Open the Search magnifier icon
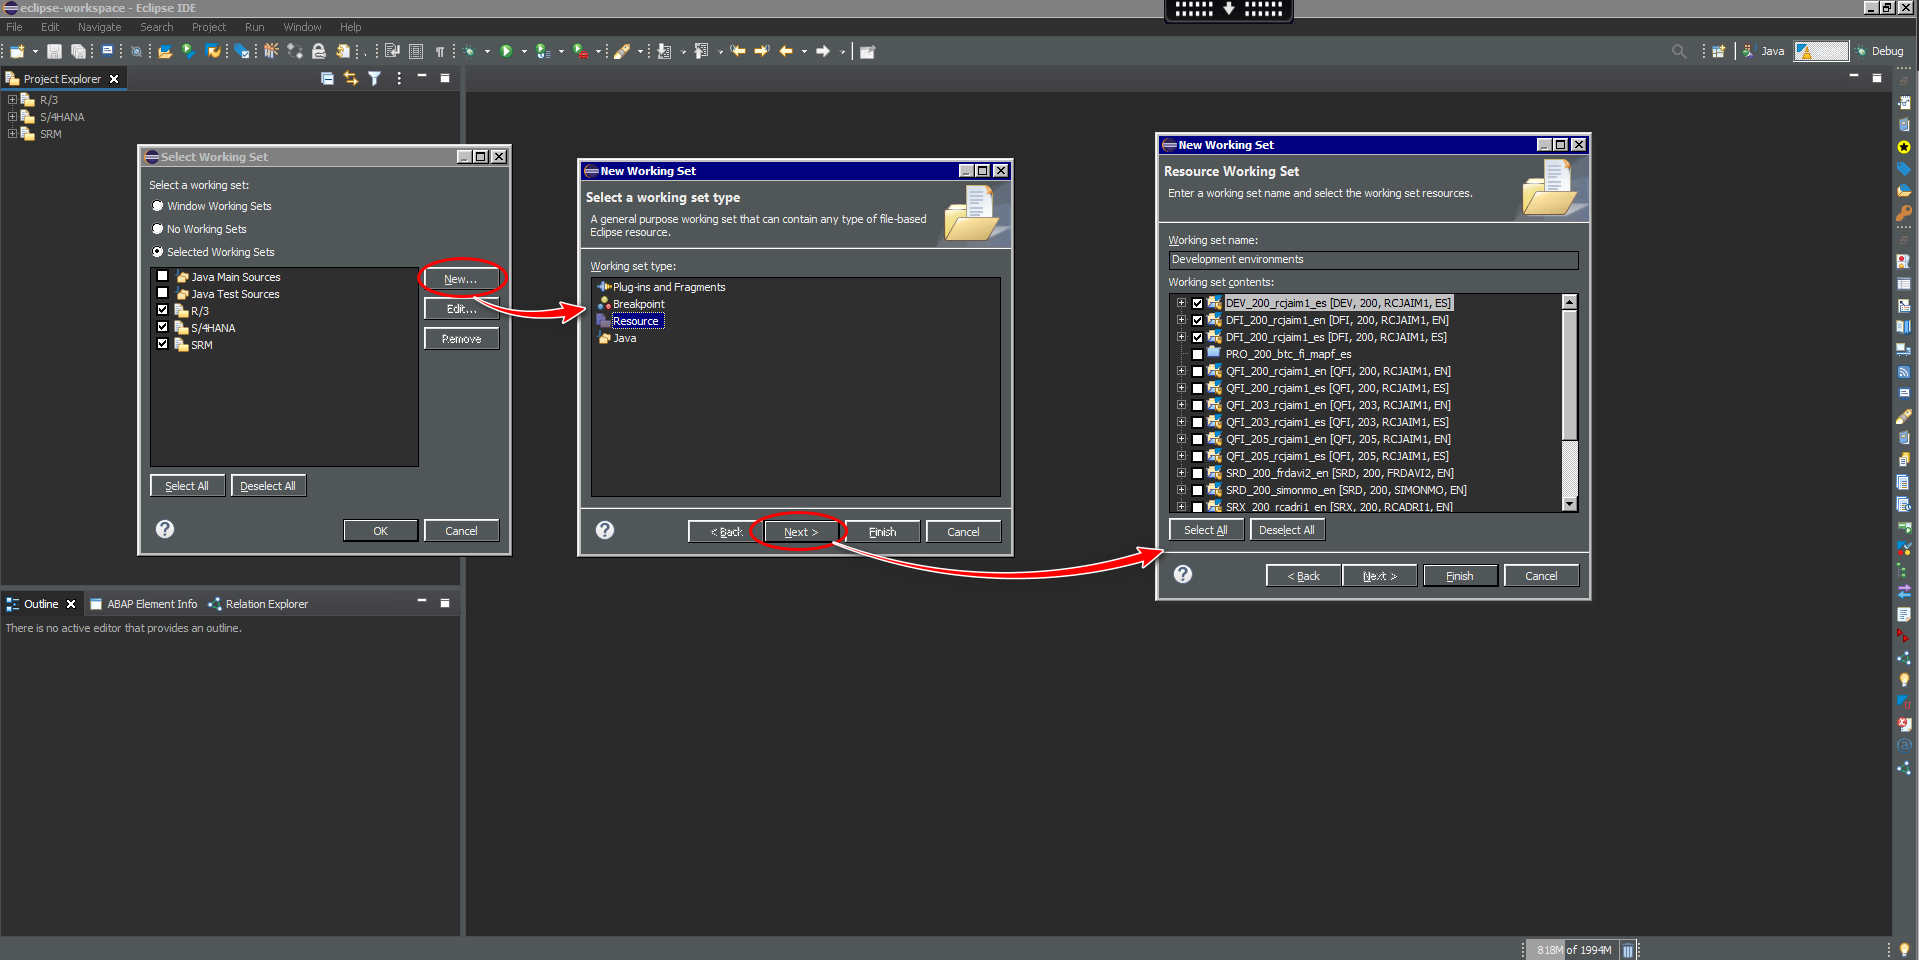This screenshot has height=960, width=1919. (x=1678, y=51)
